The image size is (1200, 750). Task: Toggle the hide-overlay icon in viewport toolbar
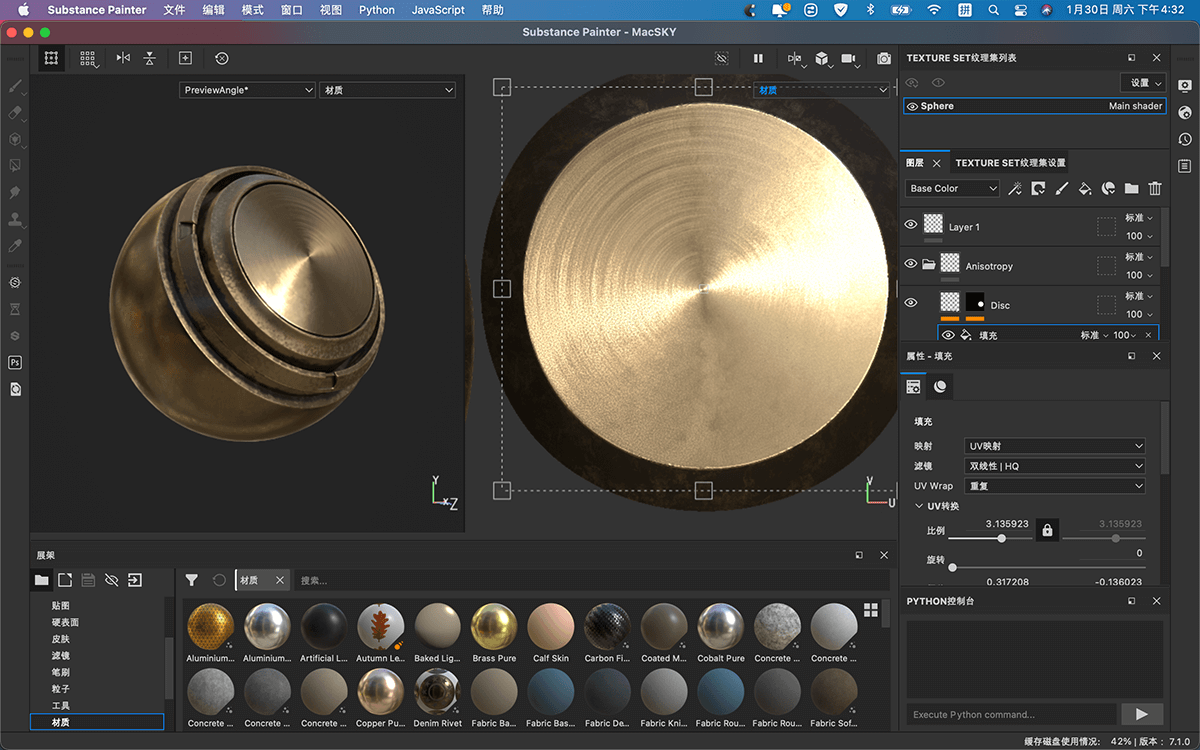[x=722, y=59]
